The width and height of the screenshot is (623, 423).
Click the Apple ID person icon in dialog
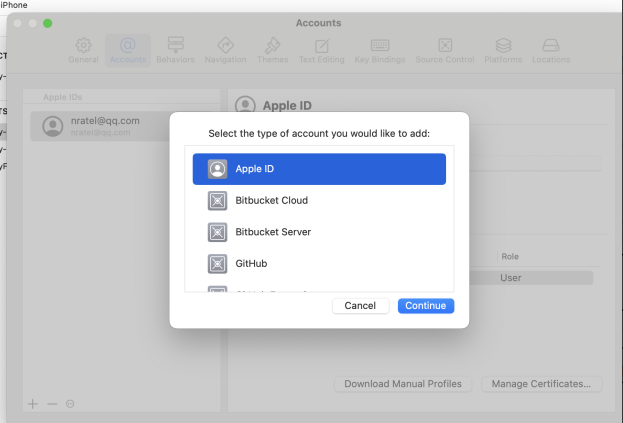point(217,169)
